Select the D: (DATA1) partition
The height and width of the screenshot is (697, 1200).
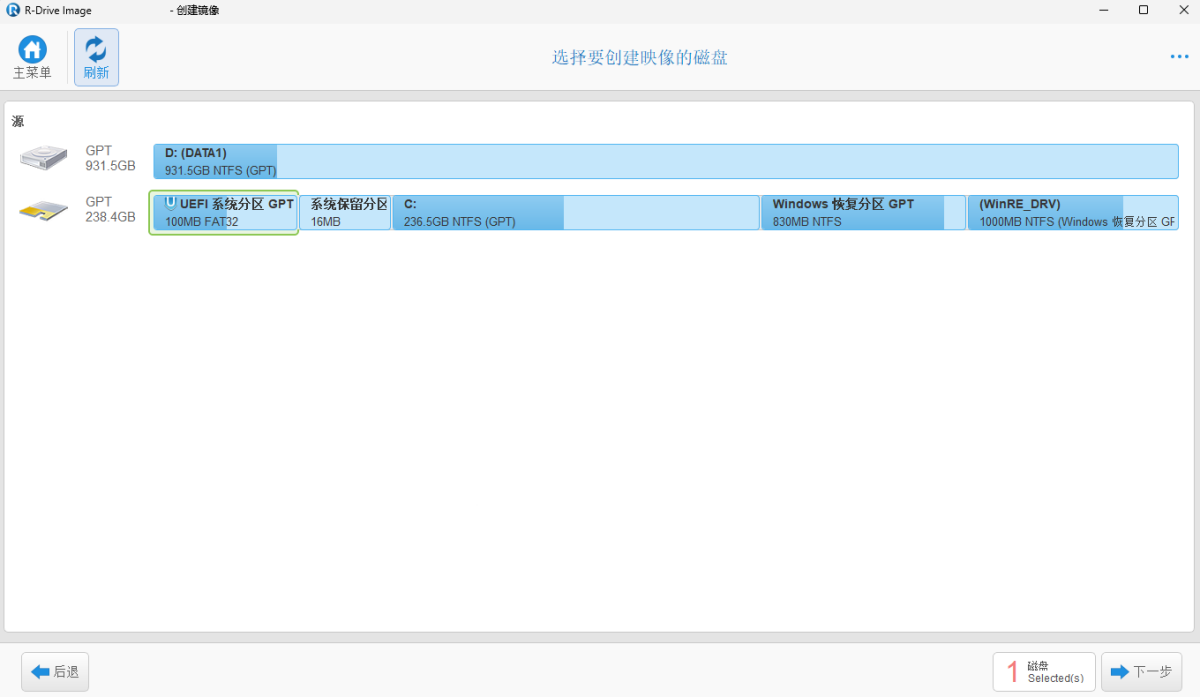(x=665, y=161)
